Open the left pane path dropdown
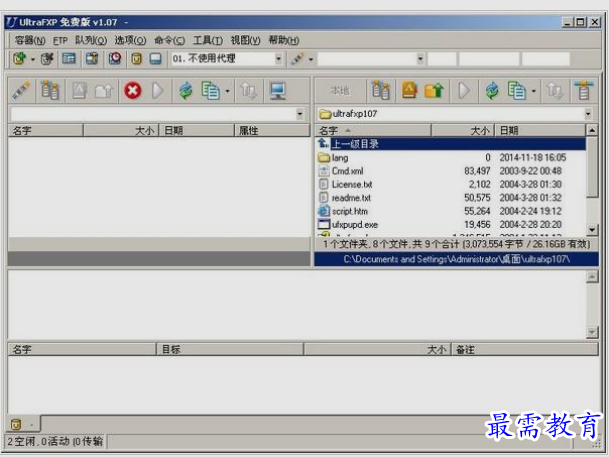Image resolution: width=609 pixels, height=457 pixels. 300,114
